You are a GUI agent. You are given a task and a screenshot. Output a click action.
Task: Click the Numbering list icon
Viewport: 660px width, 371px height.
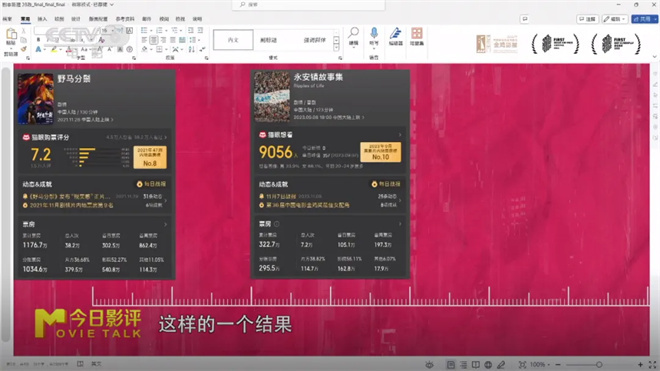point(160,30)
